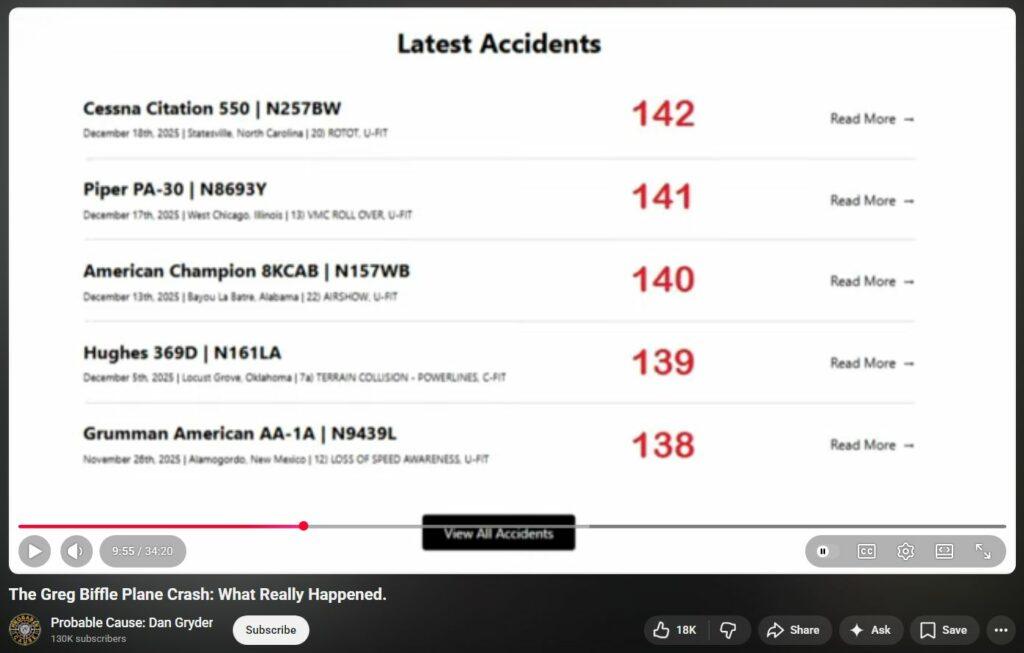
Task: Click Read More for Hughes 369D
Action: pyautogui.click(x=872, y=364)
